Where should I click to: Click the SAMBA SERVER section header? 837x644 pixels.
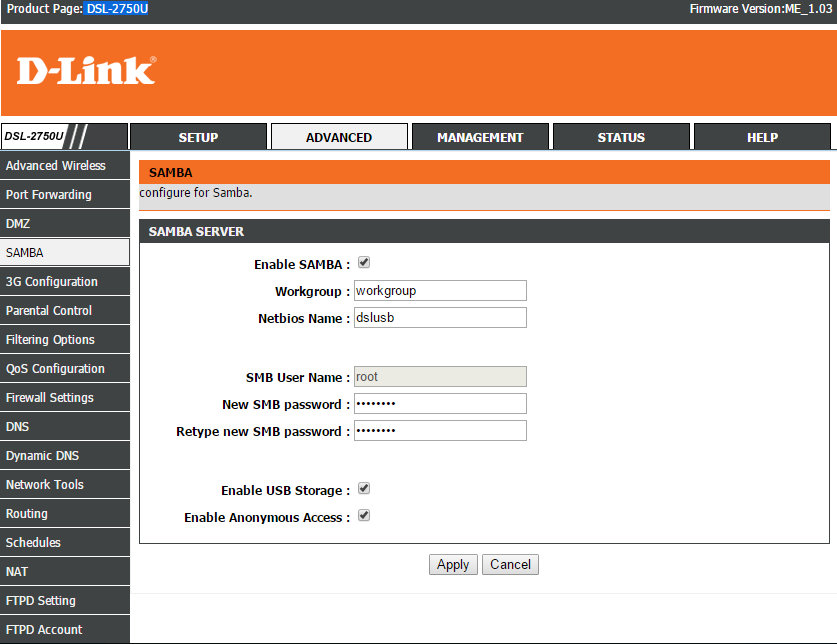[x=484, y=231]
